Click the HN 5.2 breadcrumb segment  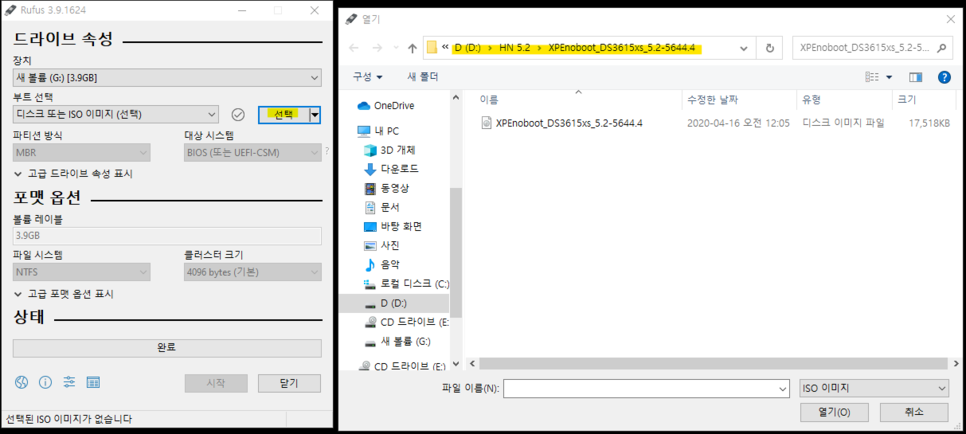click(x=514, y=48)
